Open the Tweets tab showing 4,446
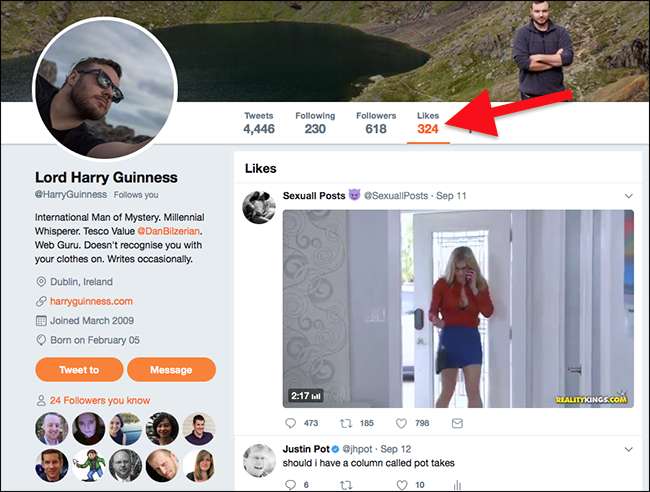 tap(258, 123)
